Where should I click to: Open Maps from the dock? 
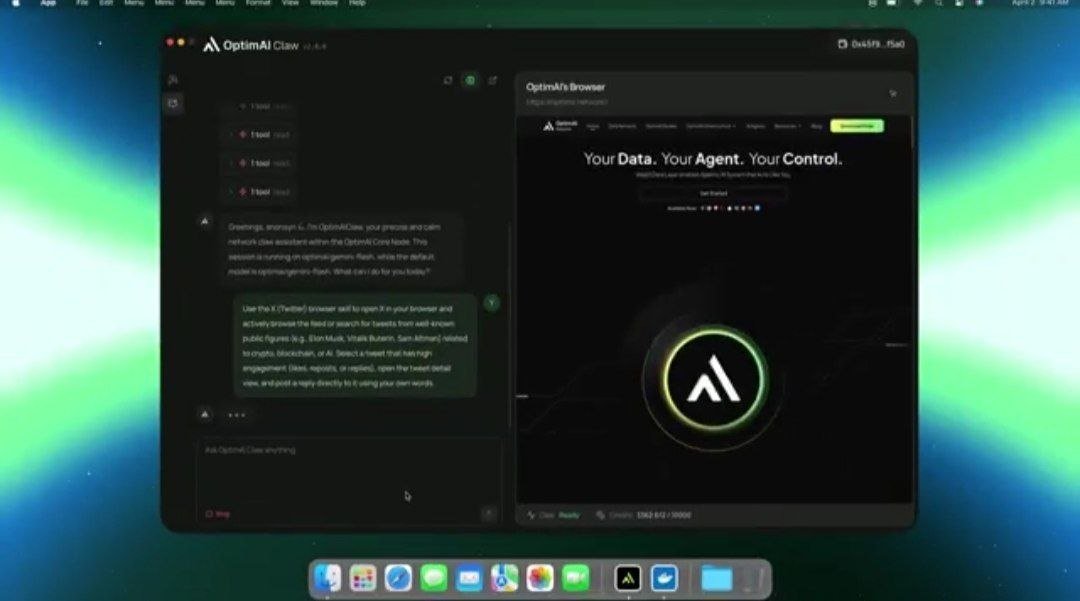504,578
